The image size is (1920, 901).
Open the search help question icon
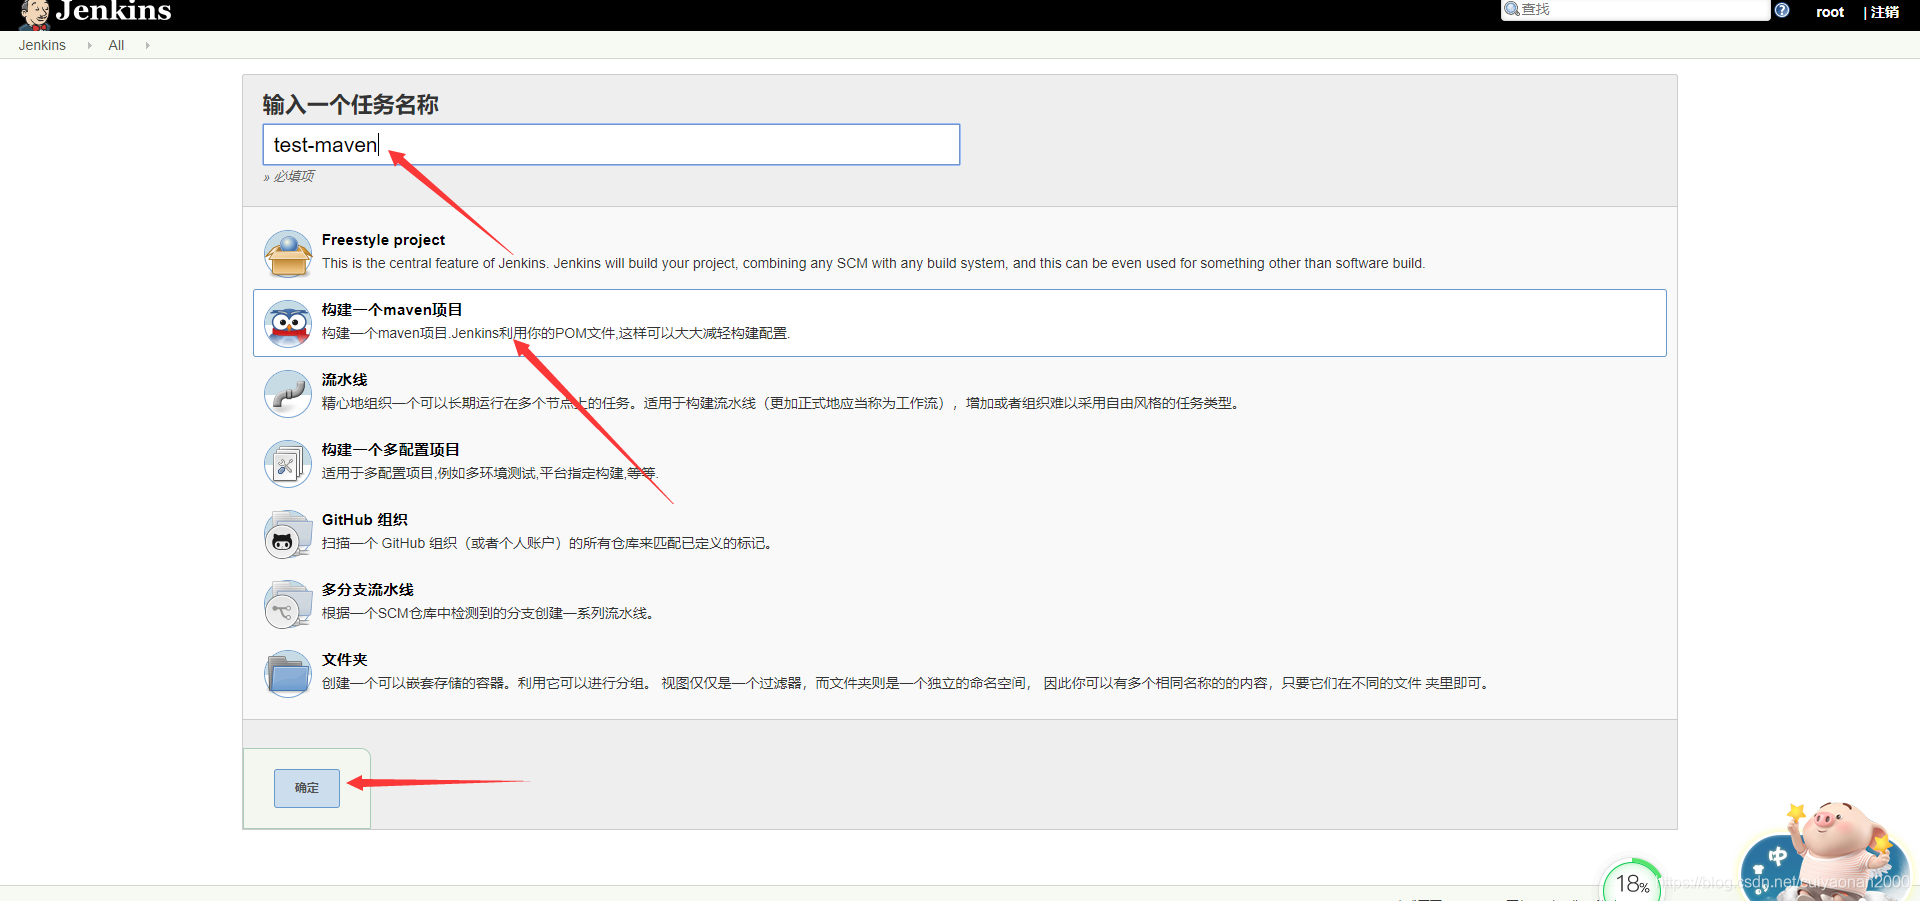click(x=1782, y=10)
